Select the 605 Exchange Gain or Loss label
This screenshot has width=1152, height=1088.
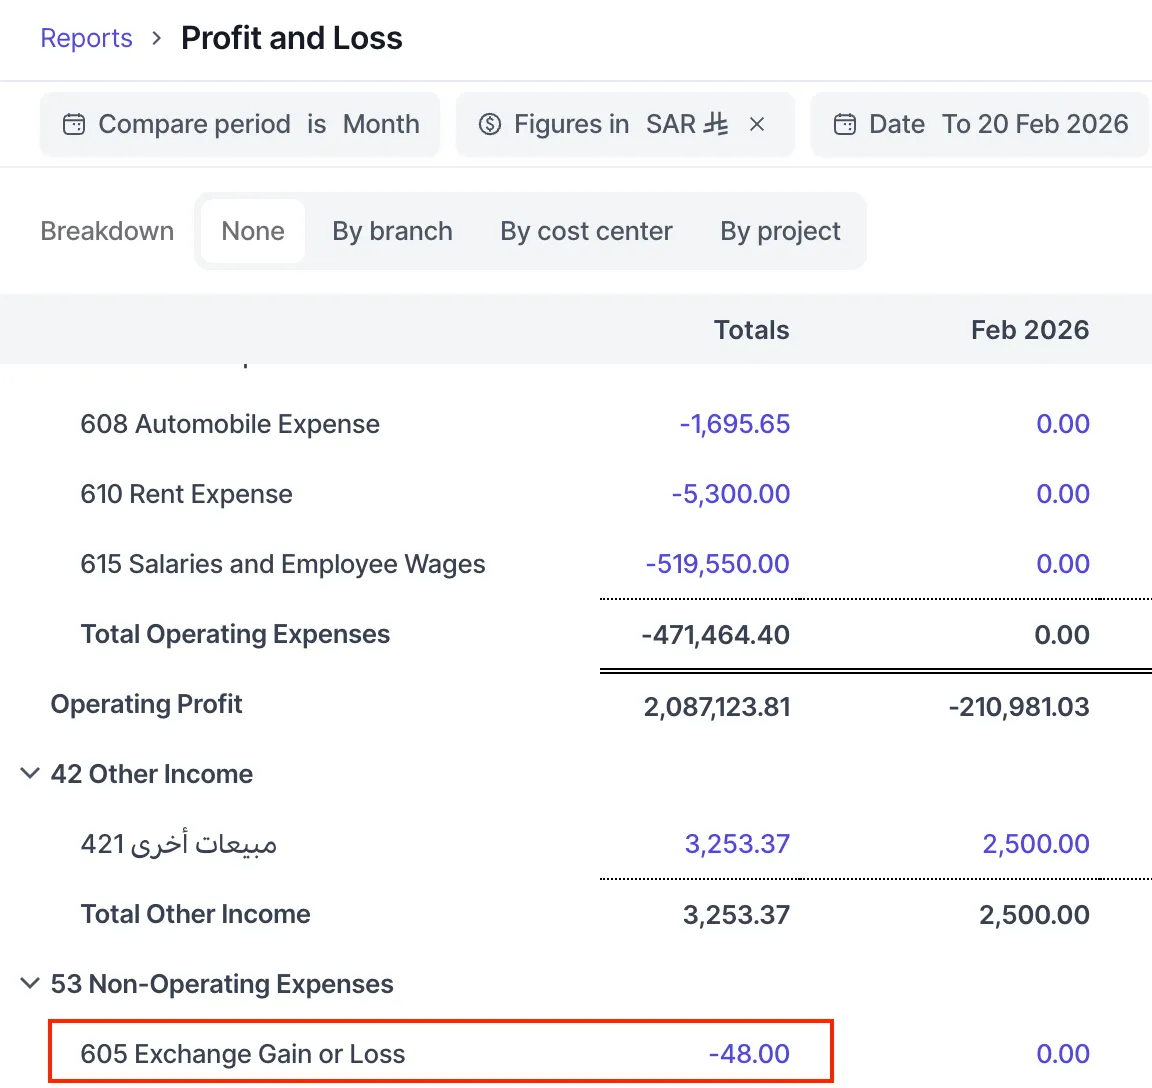[242, 1054]
